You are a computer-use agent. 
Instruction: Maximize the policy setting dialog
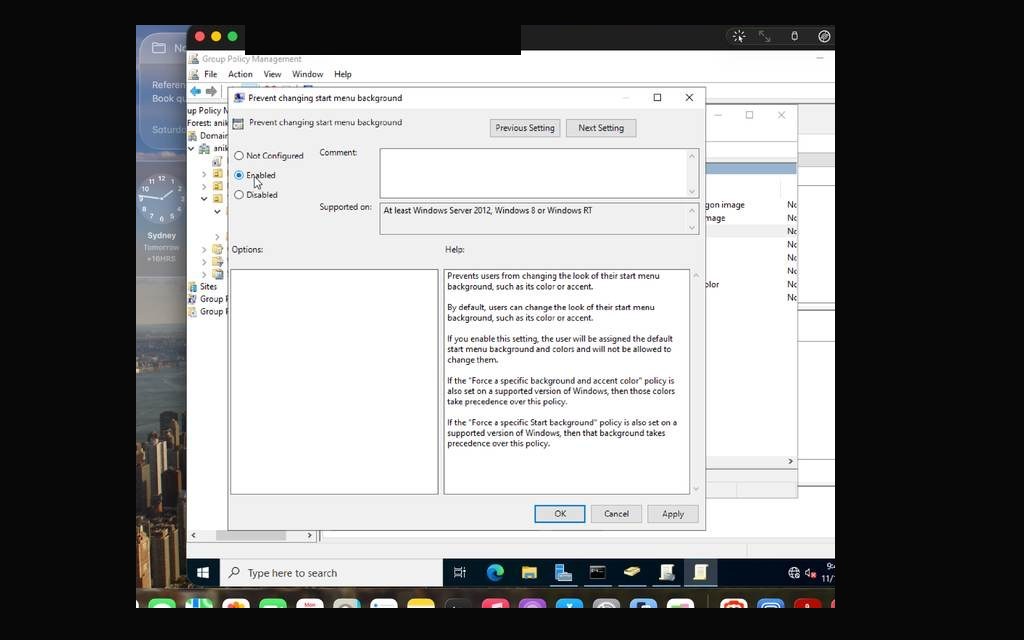tap(657, 97)
